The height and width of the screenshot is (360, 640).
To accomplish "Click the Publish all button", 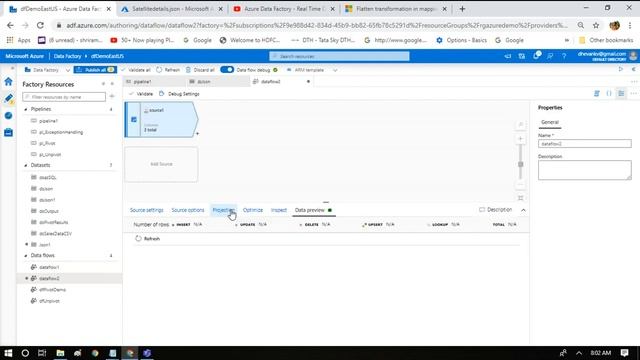I will coord(95,70).
